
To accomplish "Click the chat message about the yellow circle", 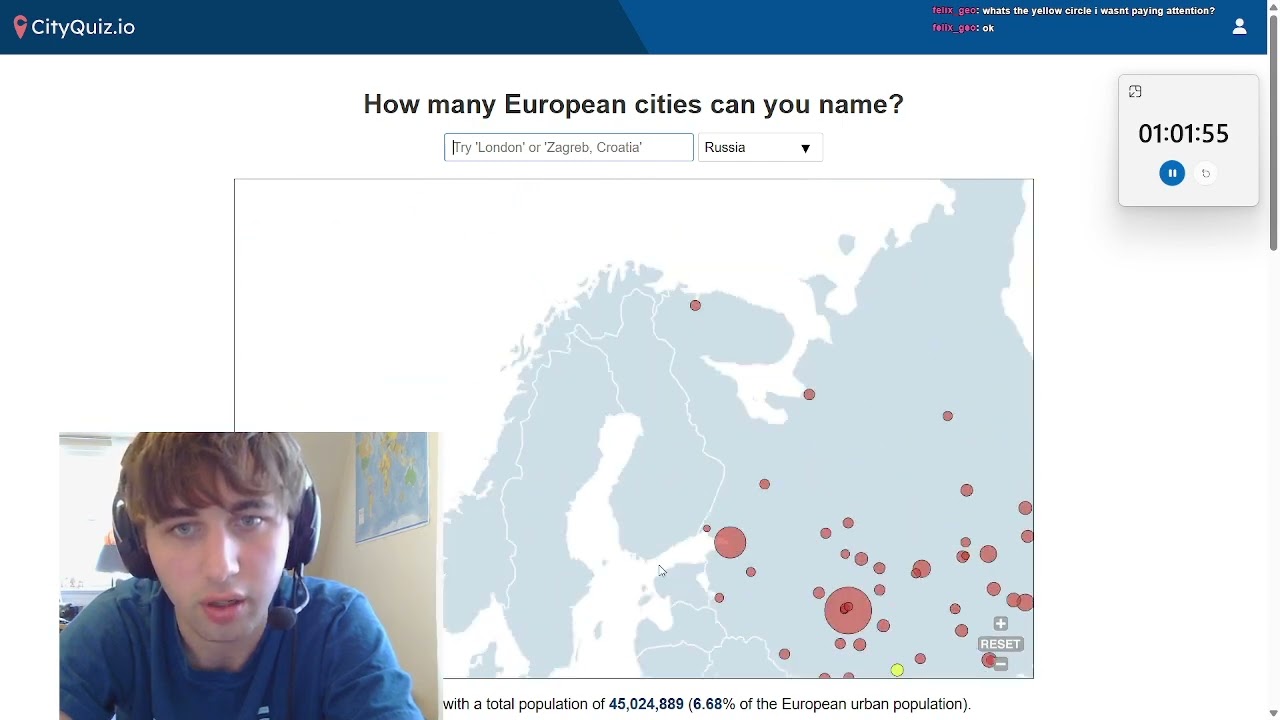I will 1073,11.
